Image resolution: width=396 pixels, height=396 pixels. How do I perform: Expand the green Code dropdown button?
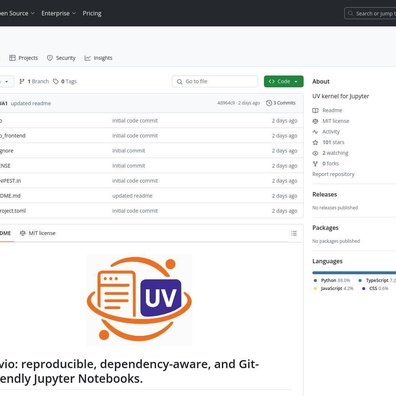pos(284,81)
